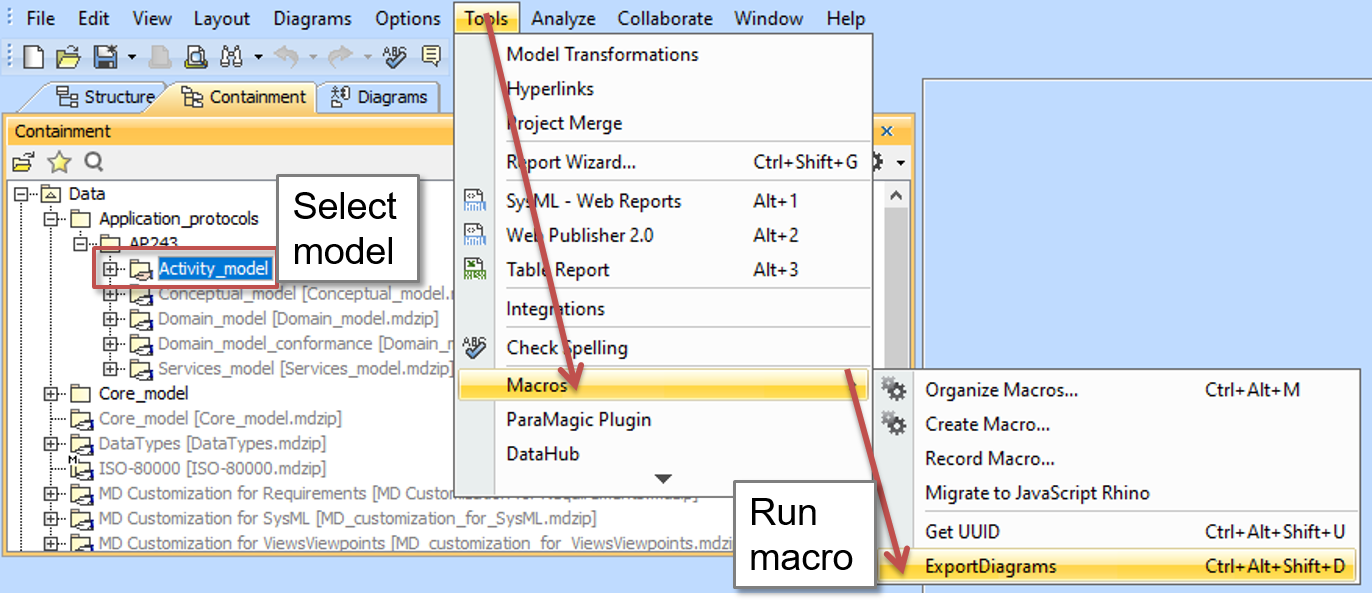Click the spell check toolbar icon

click(395, 57)
